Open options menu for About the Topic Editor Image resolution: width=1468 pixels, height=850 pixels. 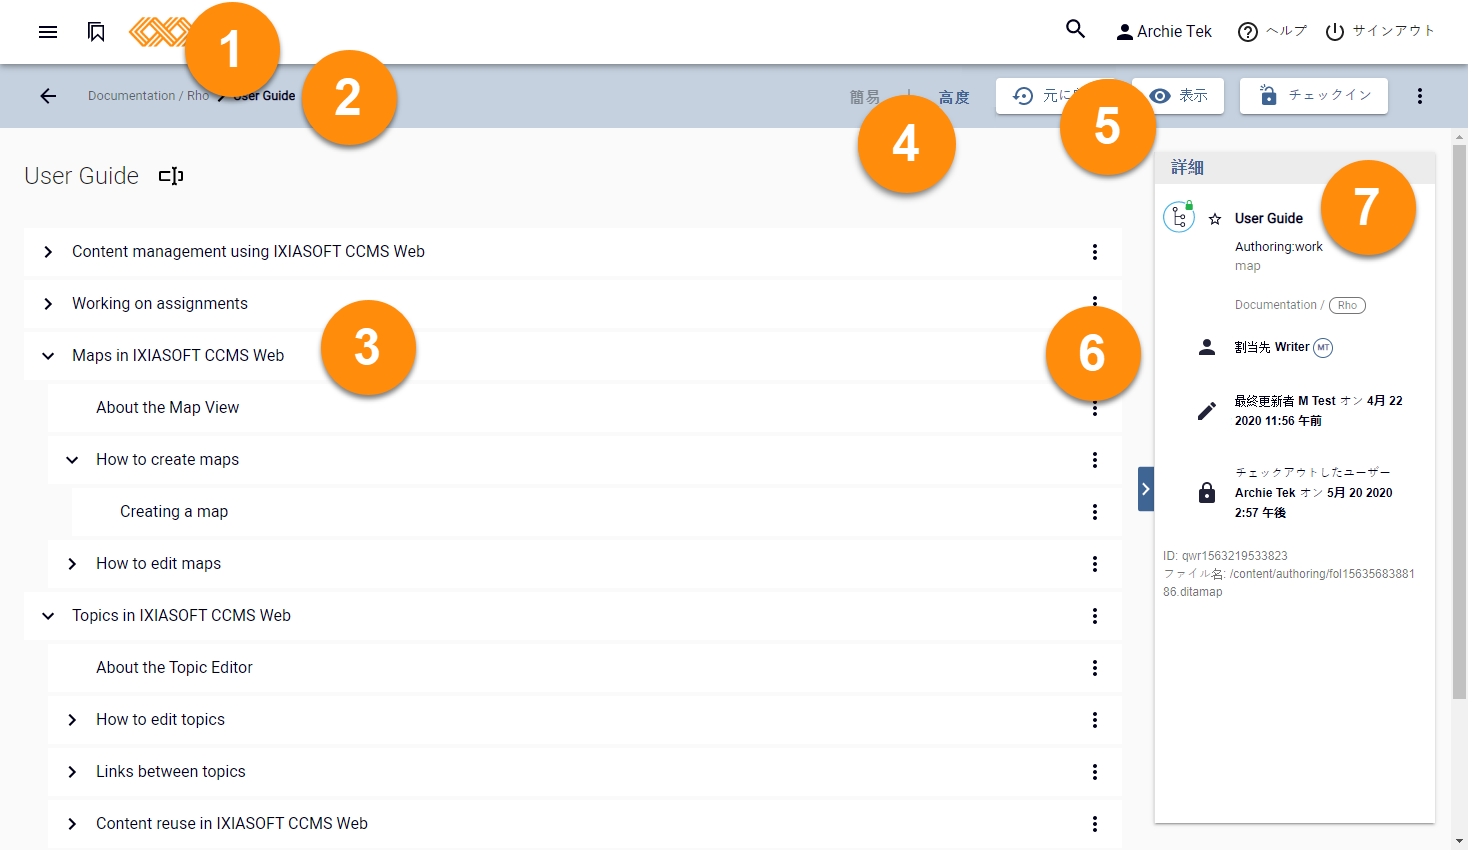pyautogui.click(x=1095, y=668)
